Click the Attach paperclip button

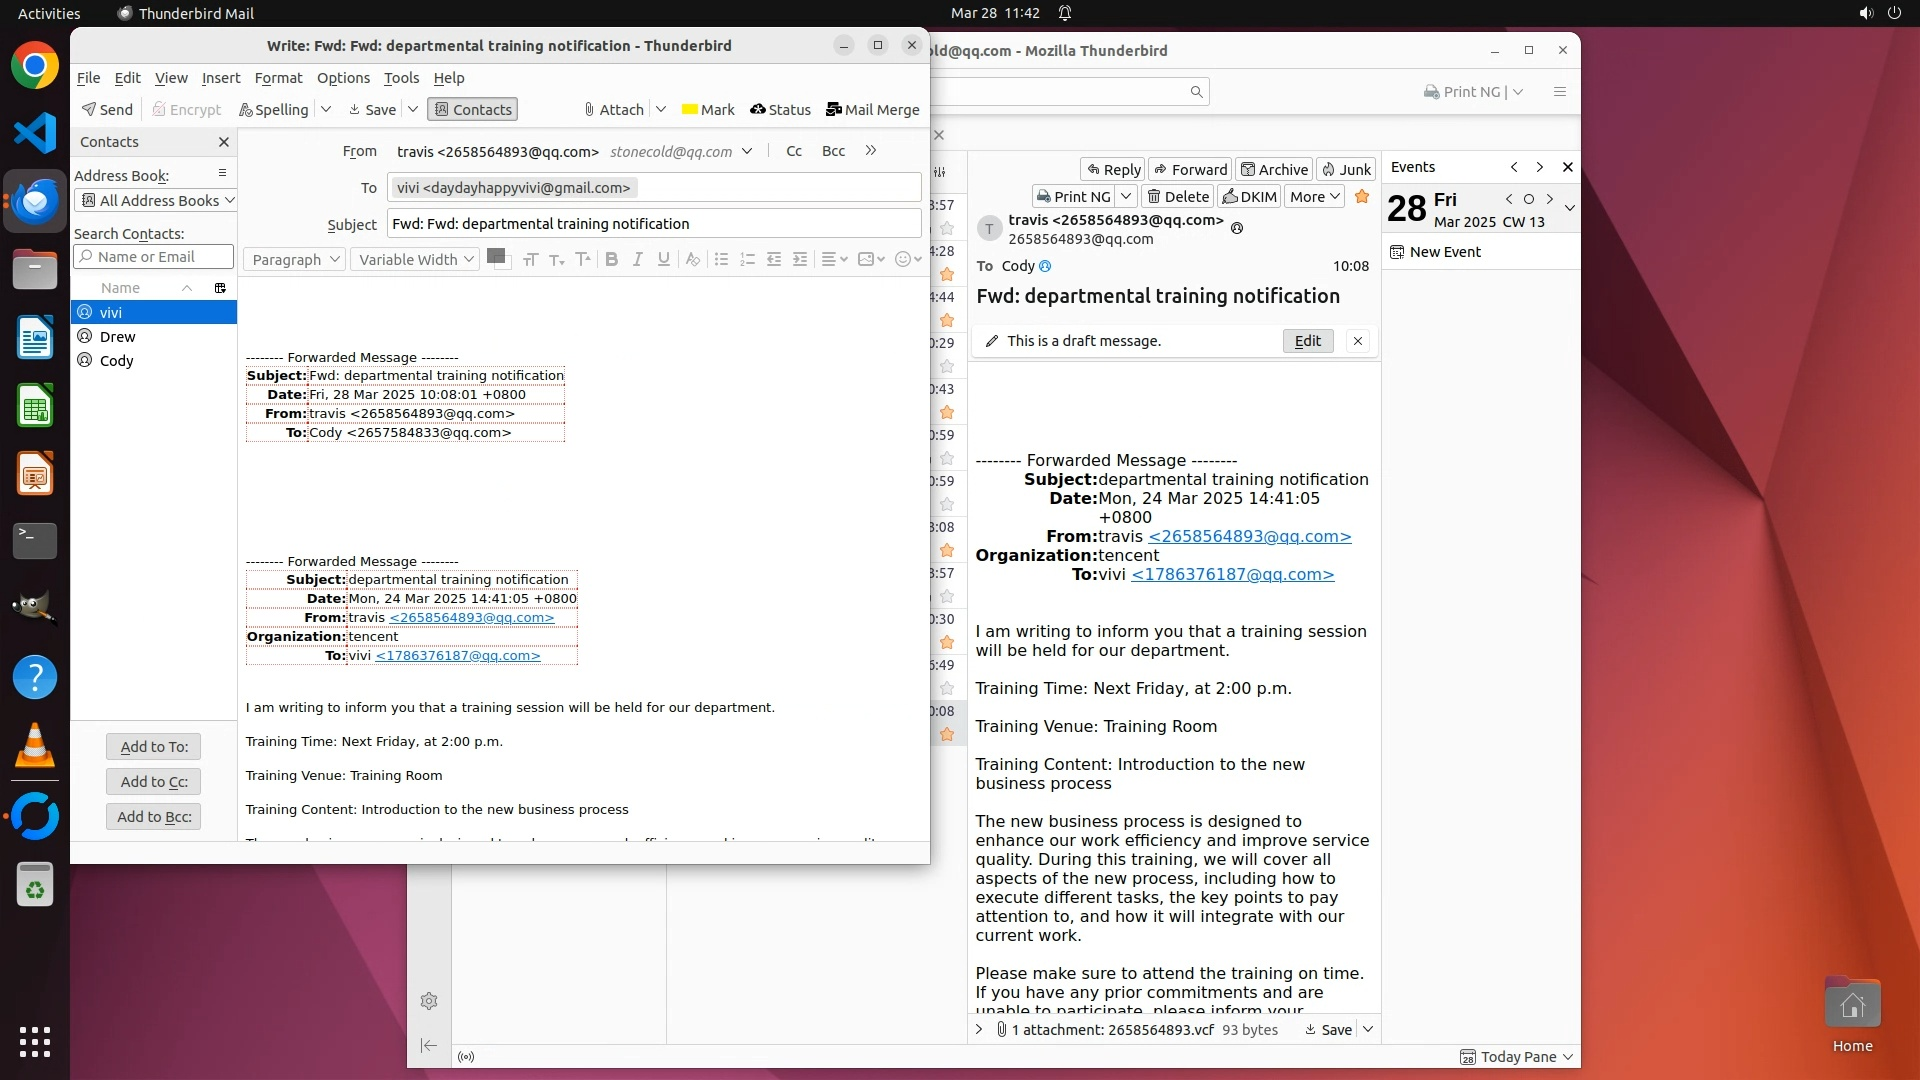pos(613,109)
